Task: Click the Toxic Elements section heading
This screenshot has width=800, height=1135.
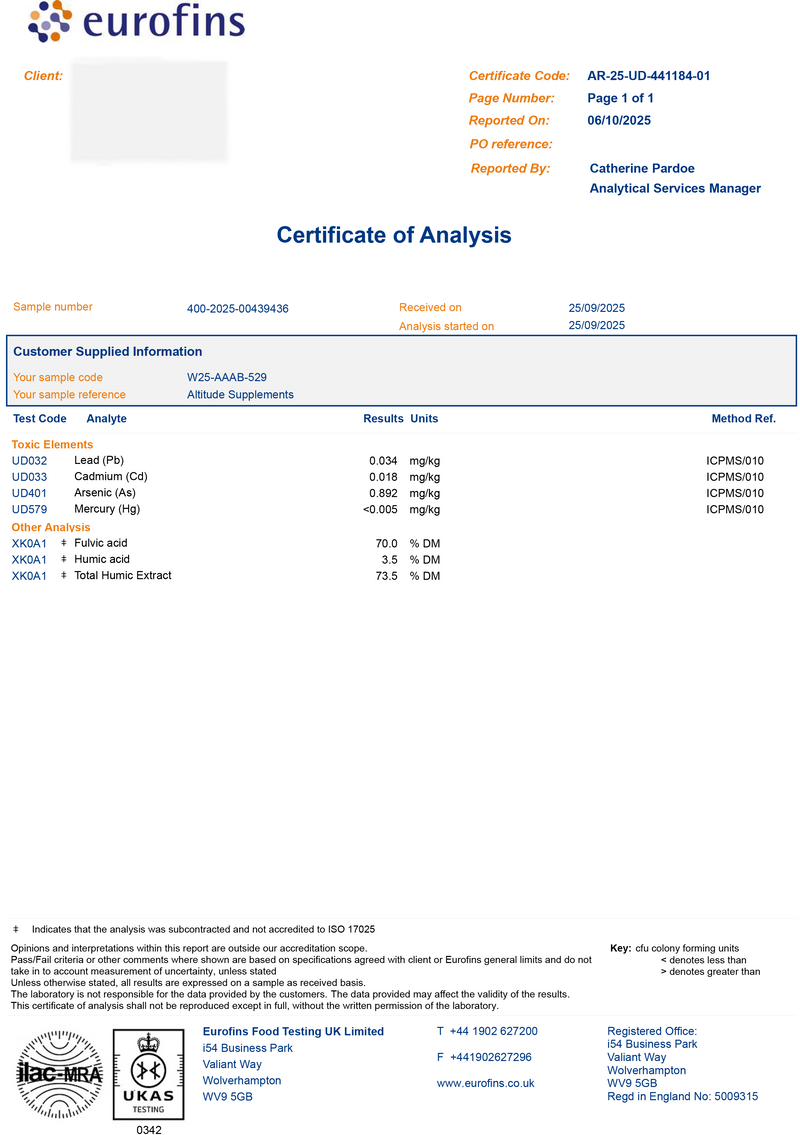Action: (x=52, y=444)
